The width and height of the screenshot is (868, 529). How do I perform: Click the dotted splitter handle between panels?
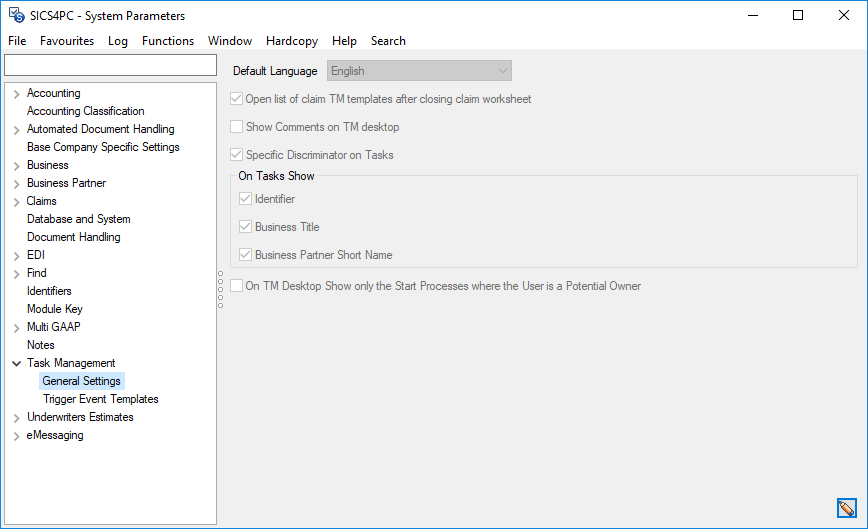pyautogui.click(x=220, y=289)
